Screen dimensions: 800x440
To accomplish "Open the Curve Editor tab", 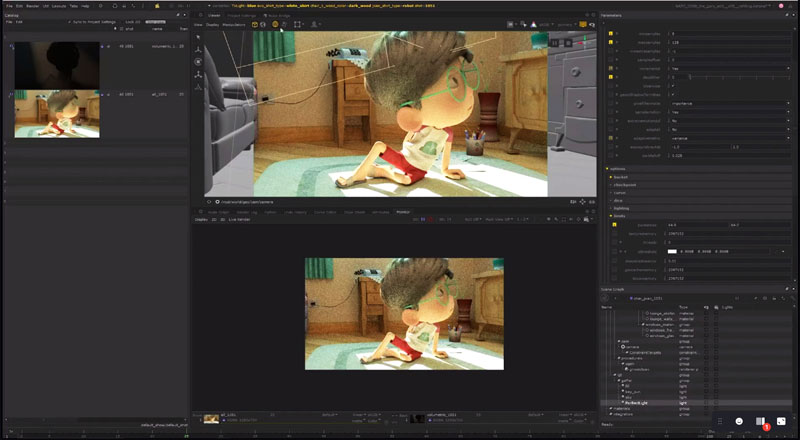I will click(325, 212).
